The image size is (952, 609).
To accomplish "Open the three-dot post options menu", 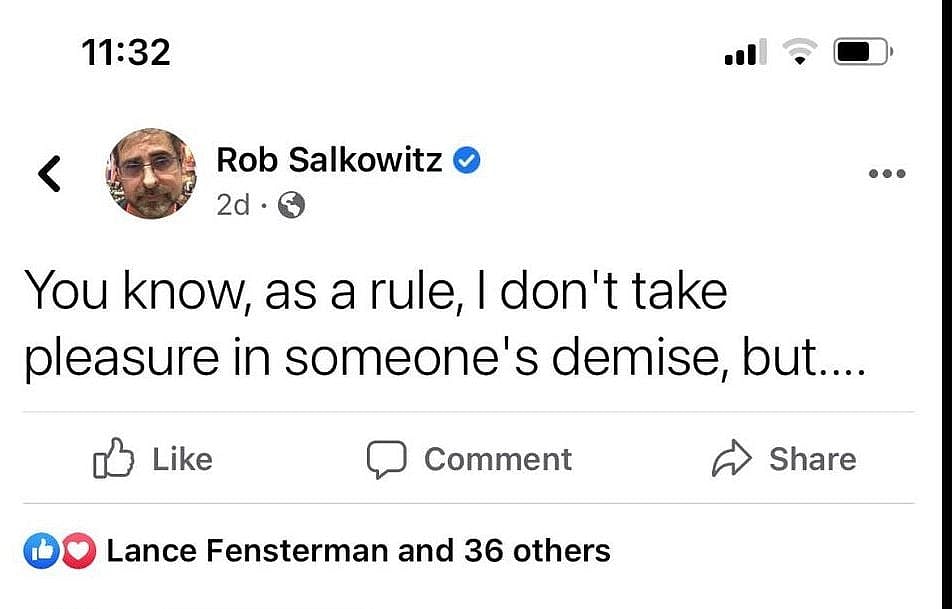I will [886, 174].
